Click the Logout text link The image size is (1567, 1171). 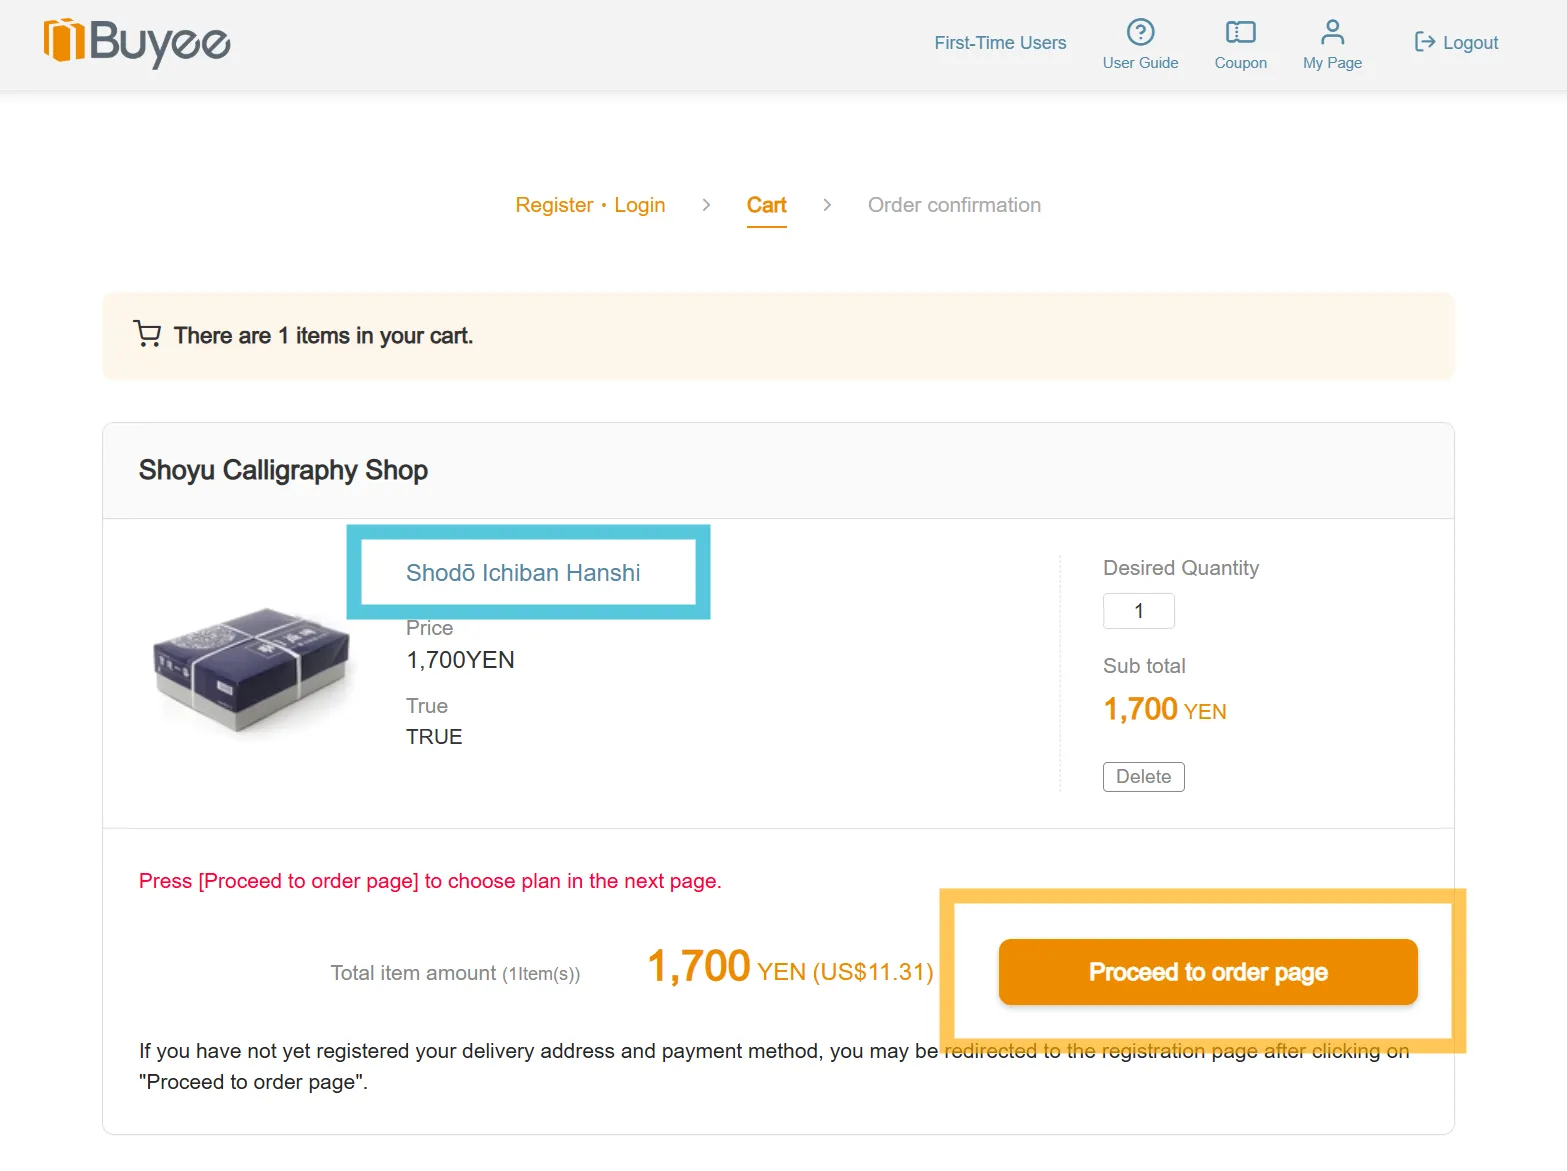(x=1470, y=43)
